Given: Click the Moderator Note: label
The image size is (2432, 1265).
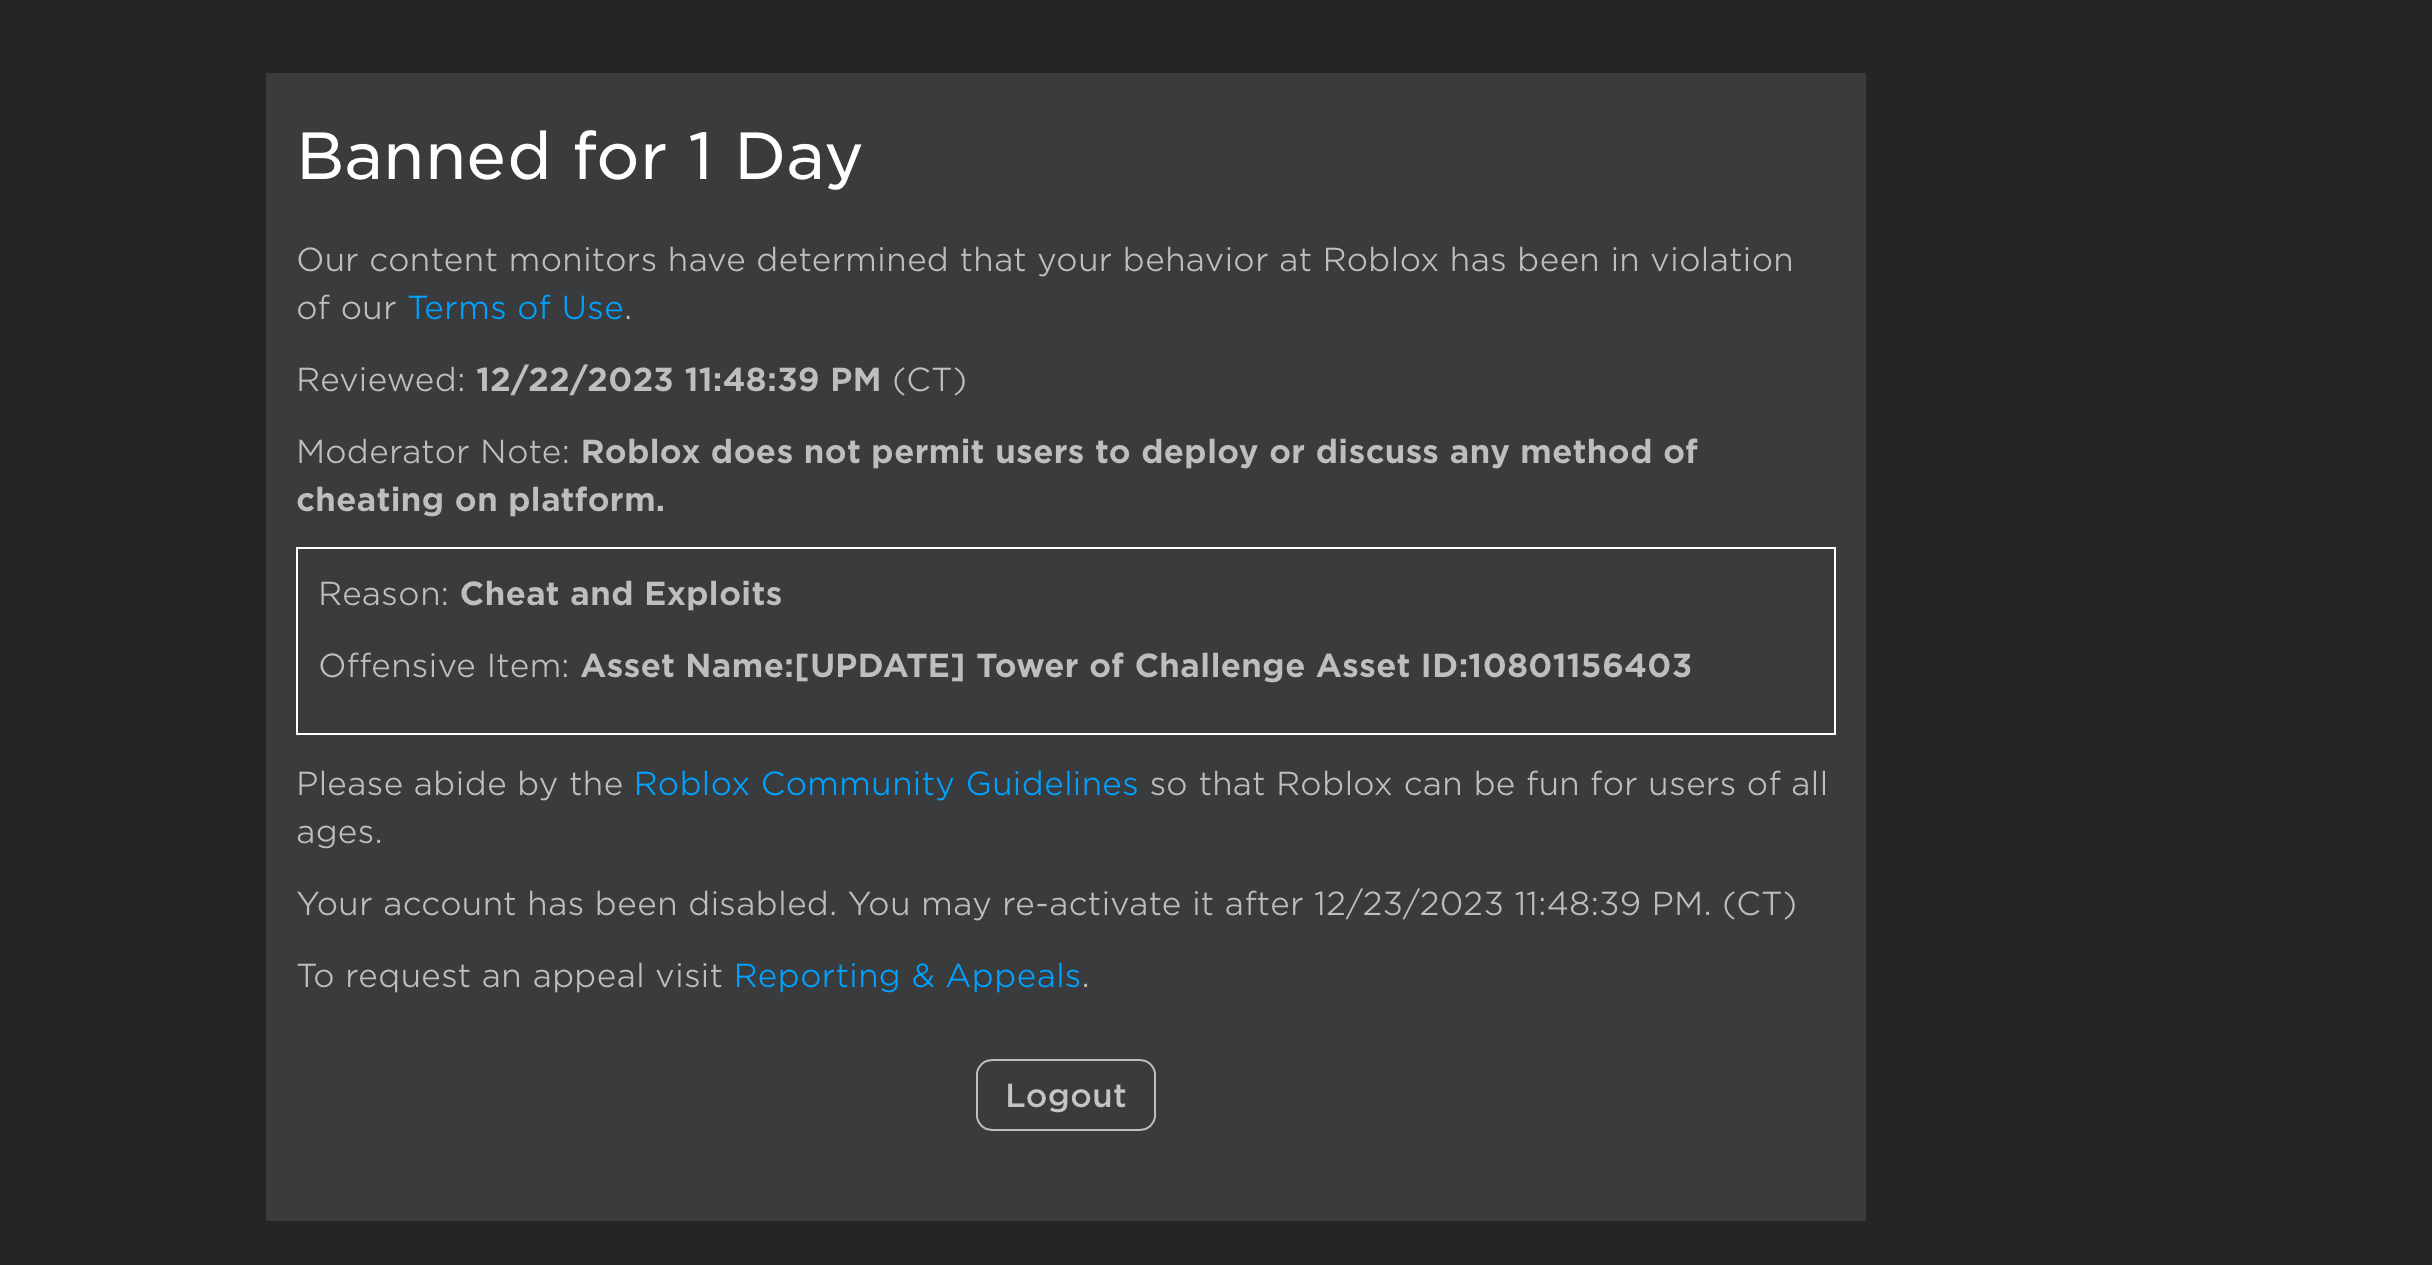Looking at the screenshot, I should 432,452.
